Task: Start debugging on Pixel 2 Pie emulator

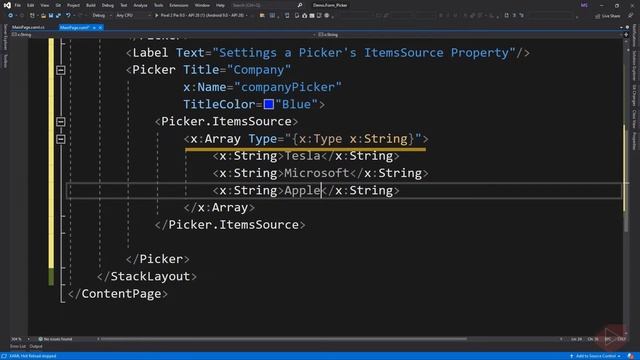Action: point(199,16)
